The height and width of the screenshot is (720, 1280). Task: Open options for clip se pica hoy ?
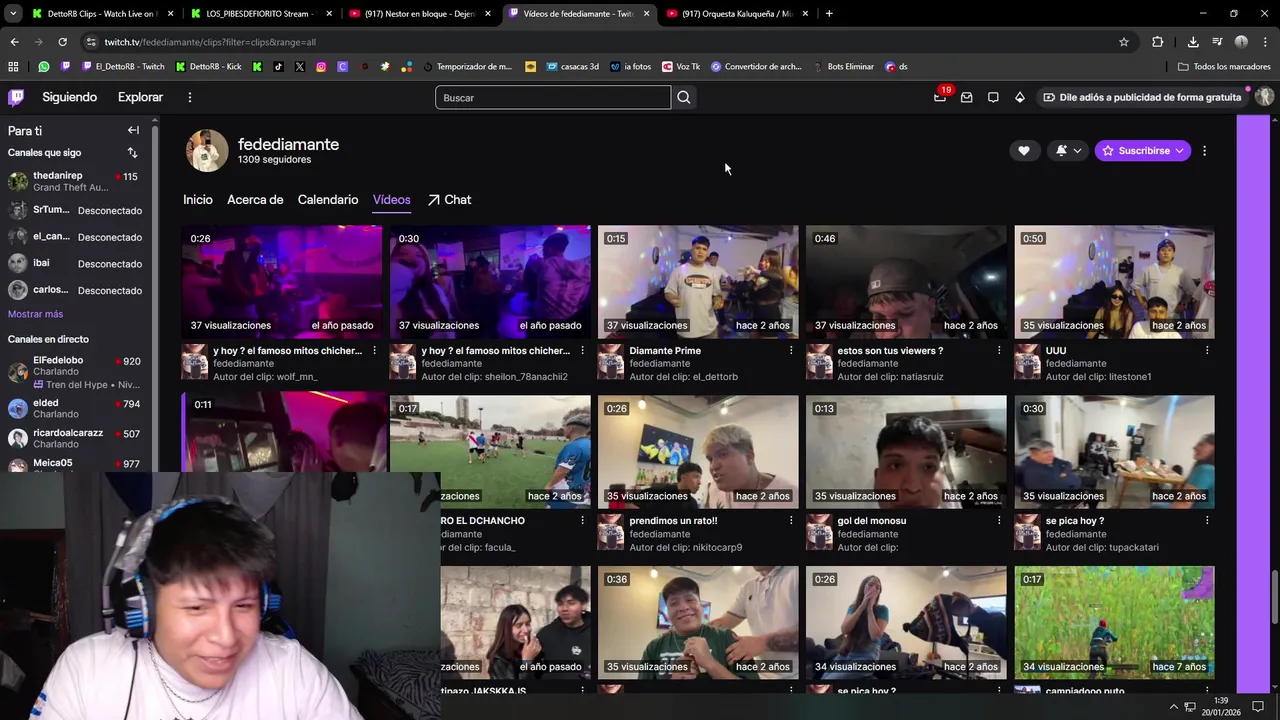(1207, 520)
